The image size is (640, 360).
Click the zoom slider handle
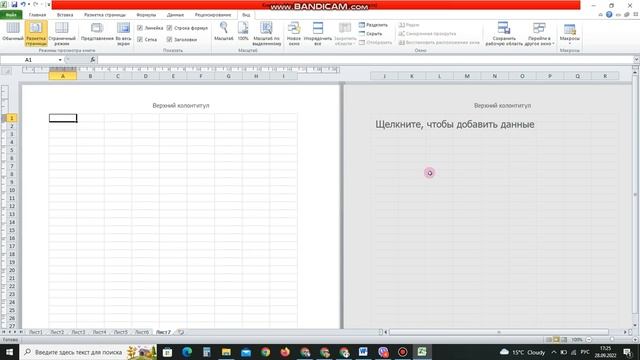coord(612,340)
